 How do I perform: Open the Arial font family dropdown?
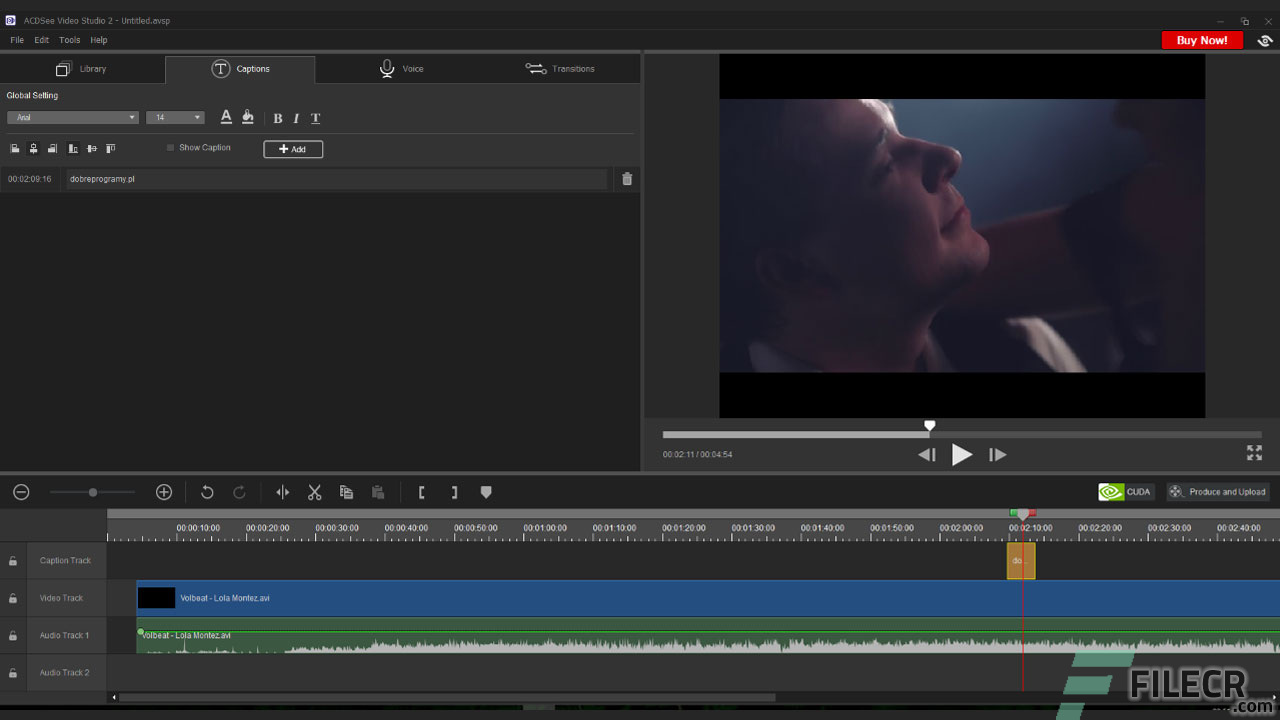point(73,118)
